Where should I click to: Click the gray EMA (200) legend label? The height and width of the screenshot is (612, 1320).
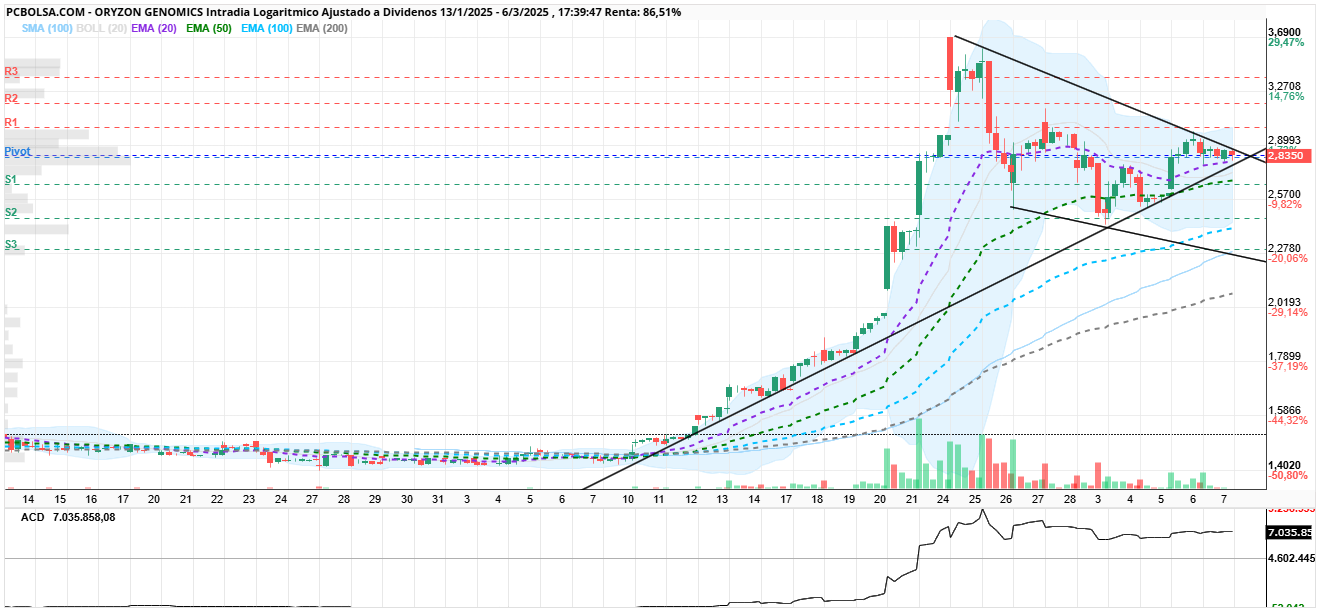[323, 29]
